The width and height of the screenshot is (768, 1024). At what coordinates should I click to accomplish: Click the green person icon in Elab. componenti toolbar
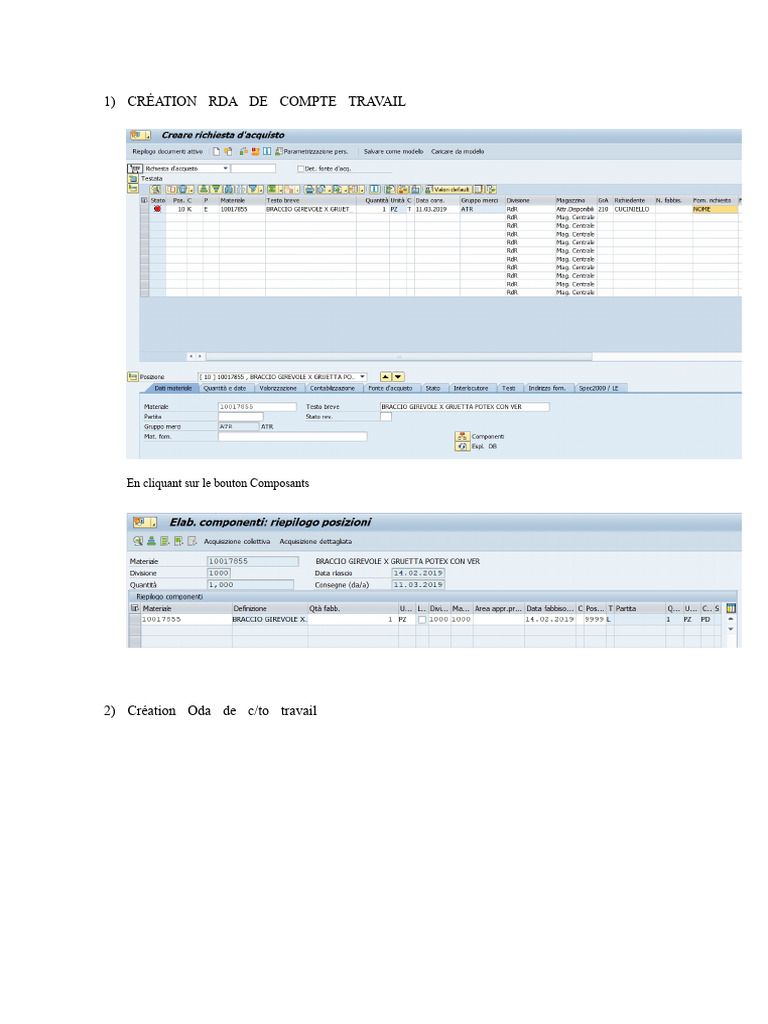(151, 541)
